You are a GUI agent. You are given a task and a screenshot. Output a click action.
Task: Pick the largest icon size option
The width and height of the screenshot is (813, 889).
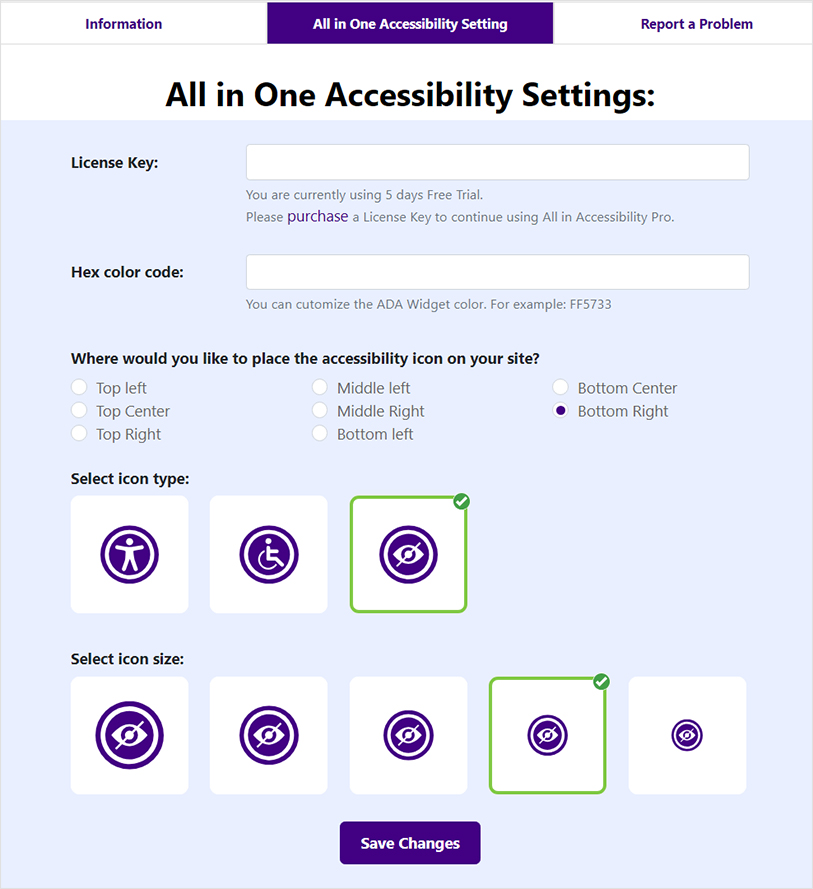[x=129, y=735]
